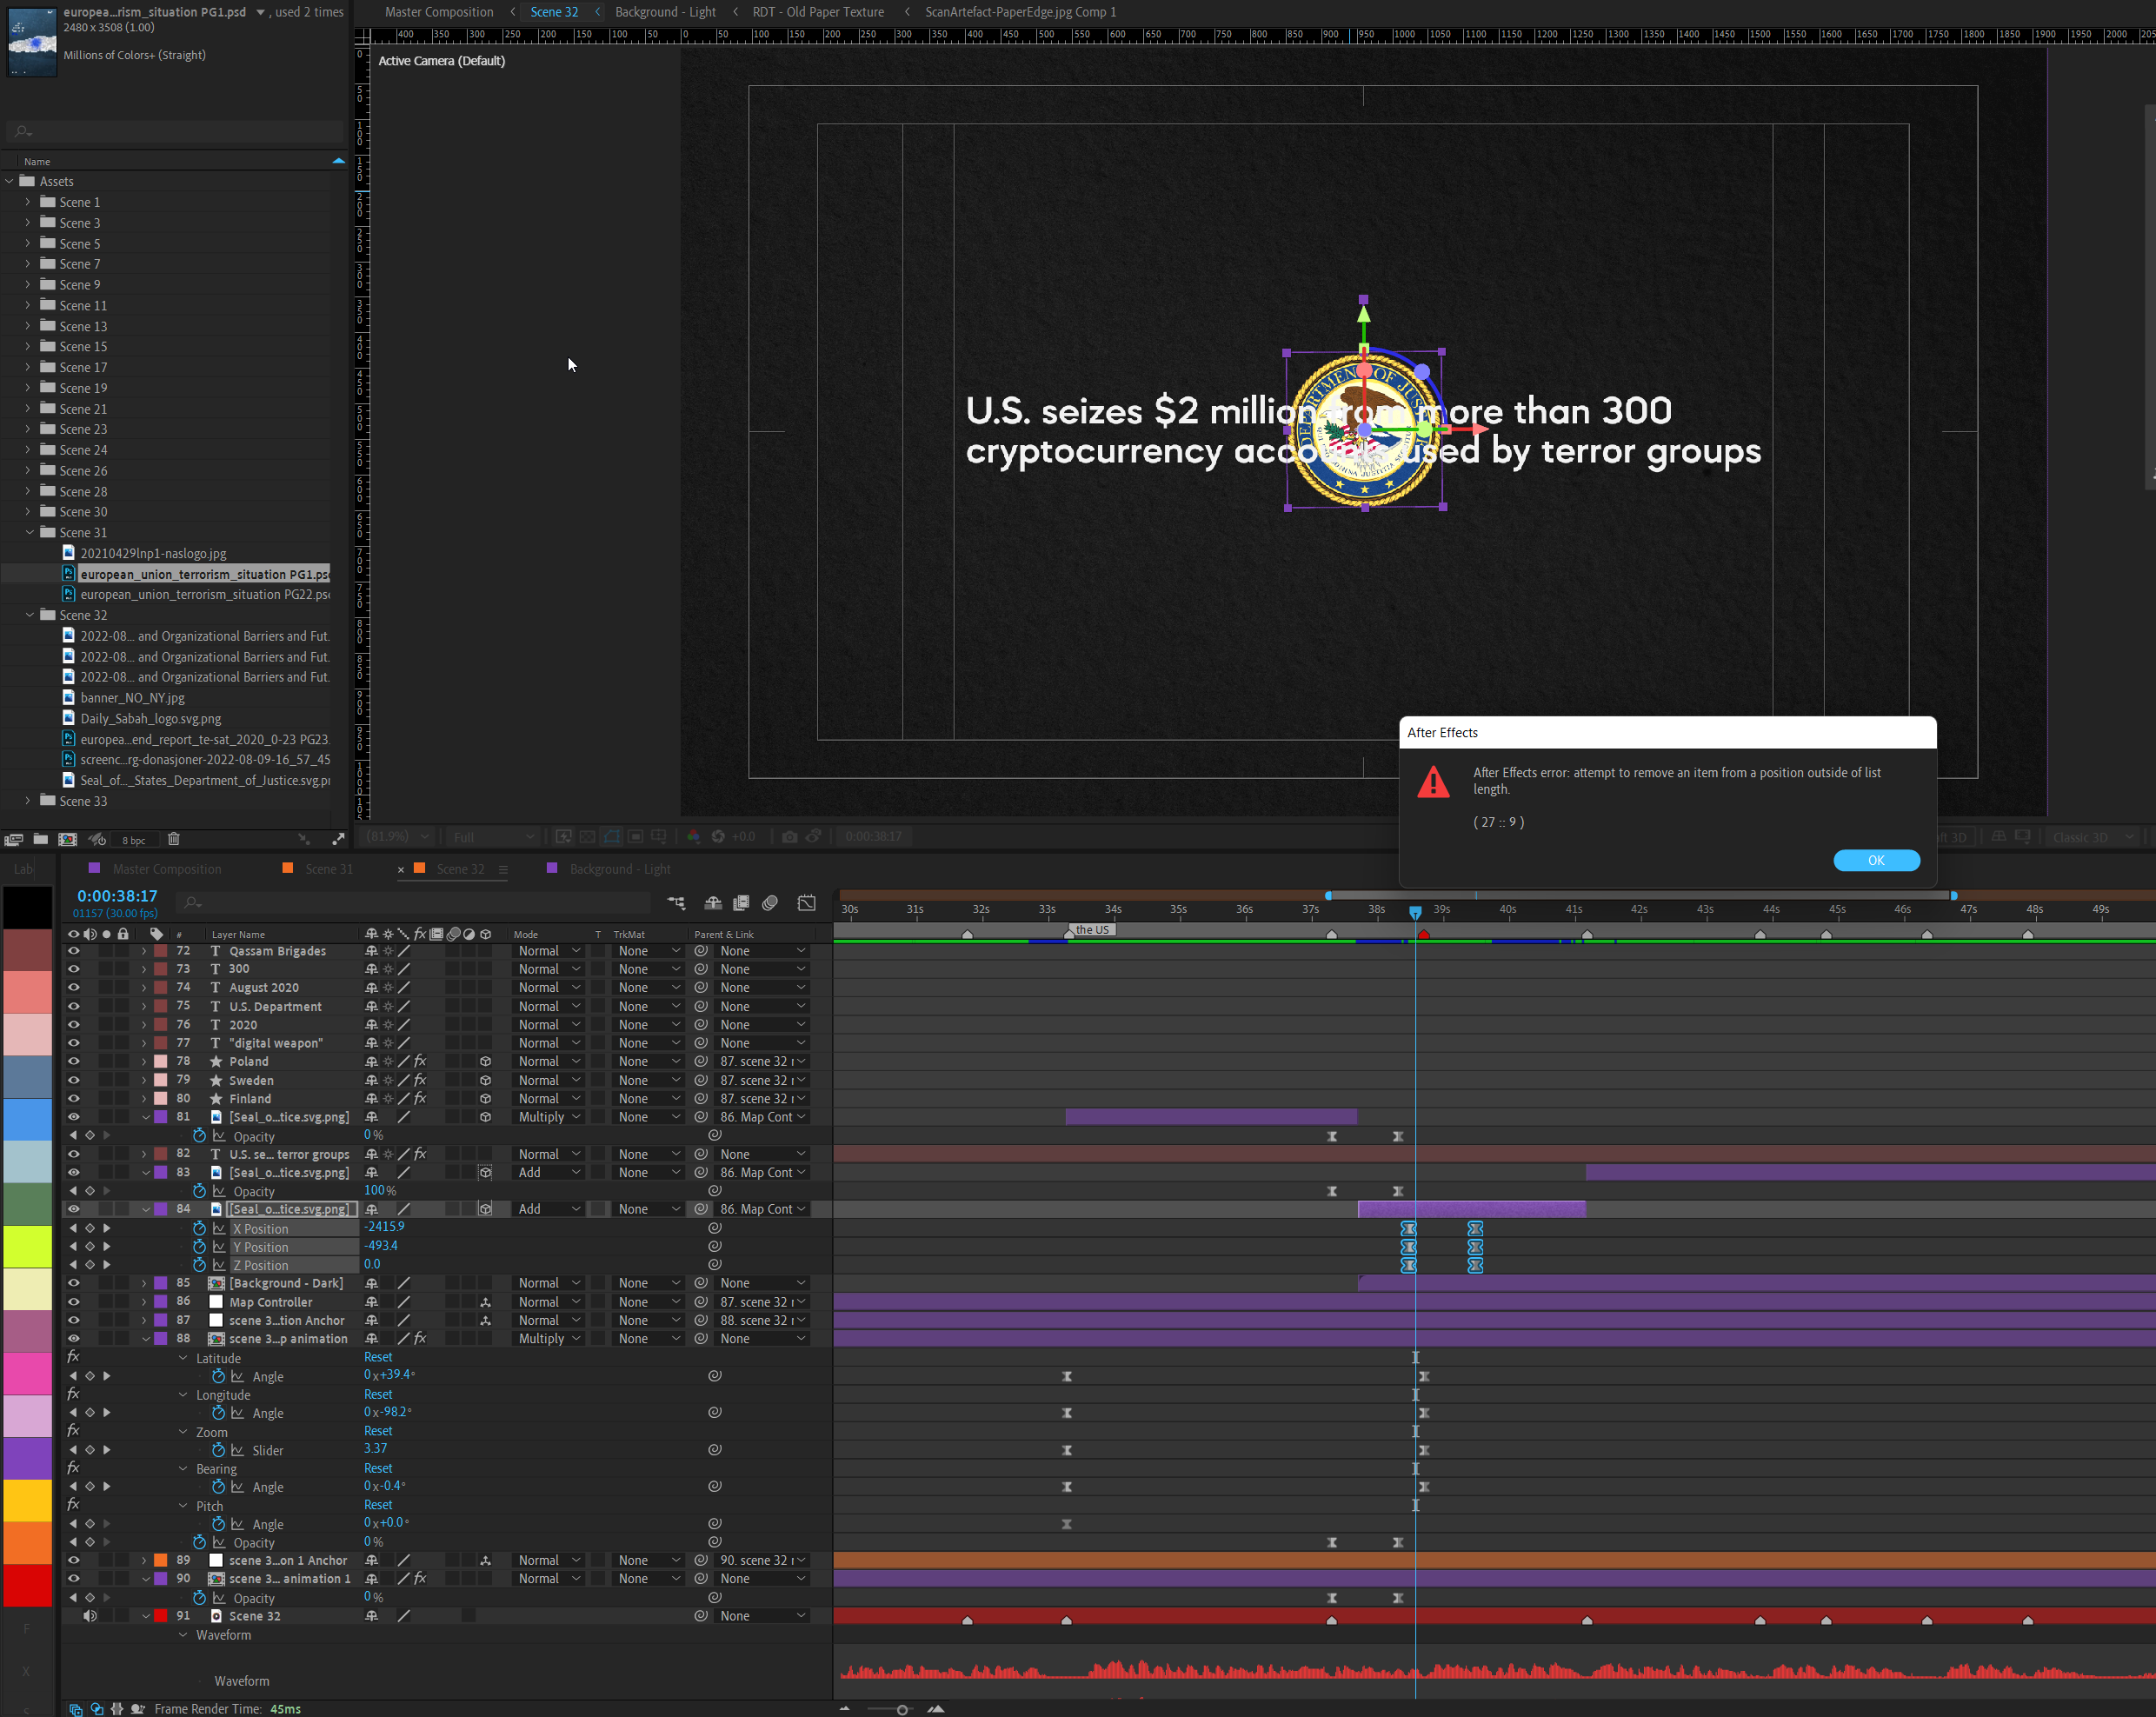Create new composition from Project panel

(x=68, y=839)
